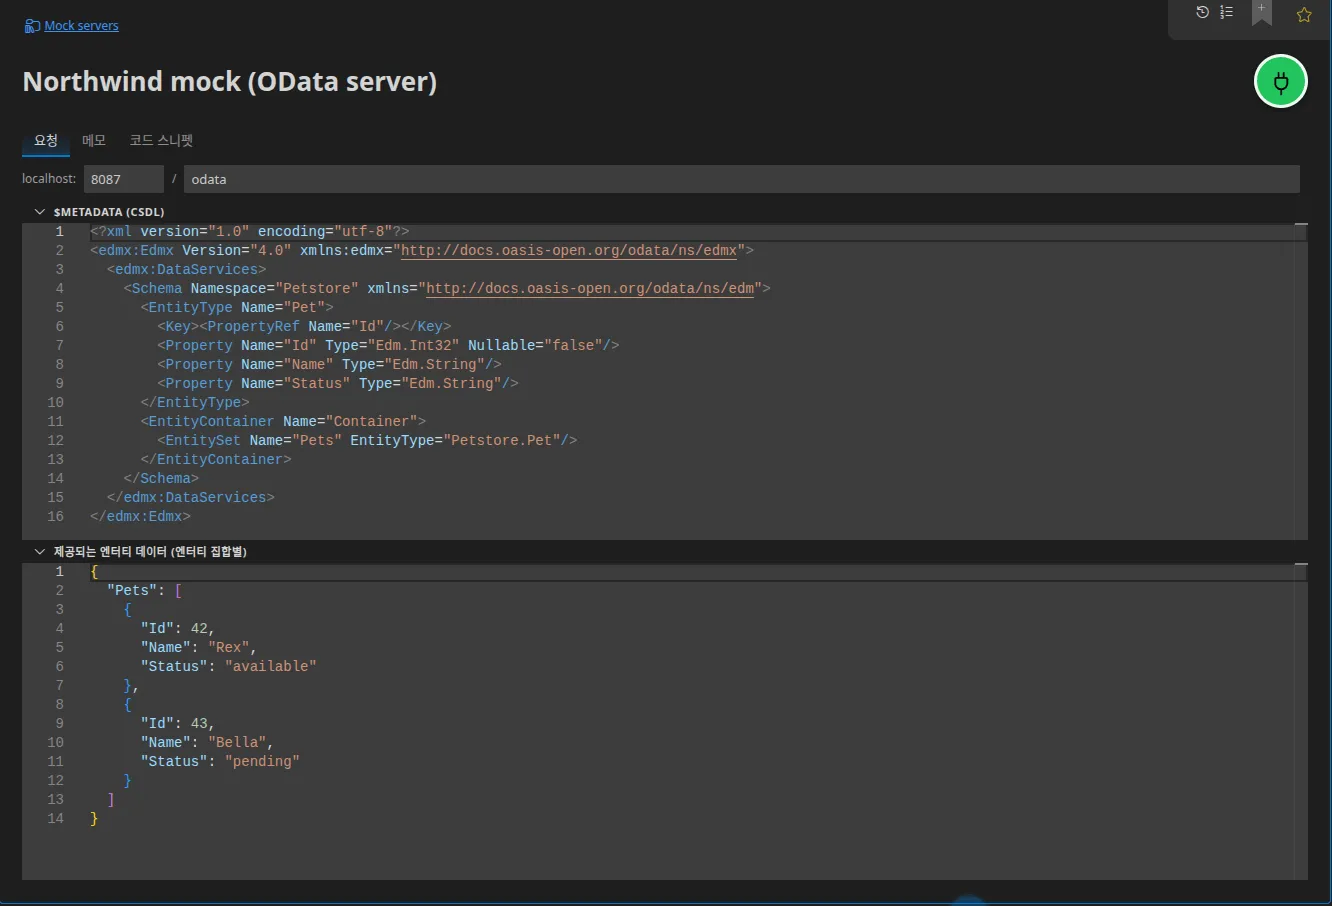Click the Property Name="Id" Edm.Int32 line
Screen dimensions: 1332x906
coord(388,345)
